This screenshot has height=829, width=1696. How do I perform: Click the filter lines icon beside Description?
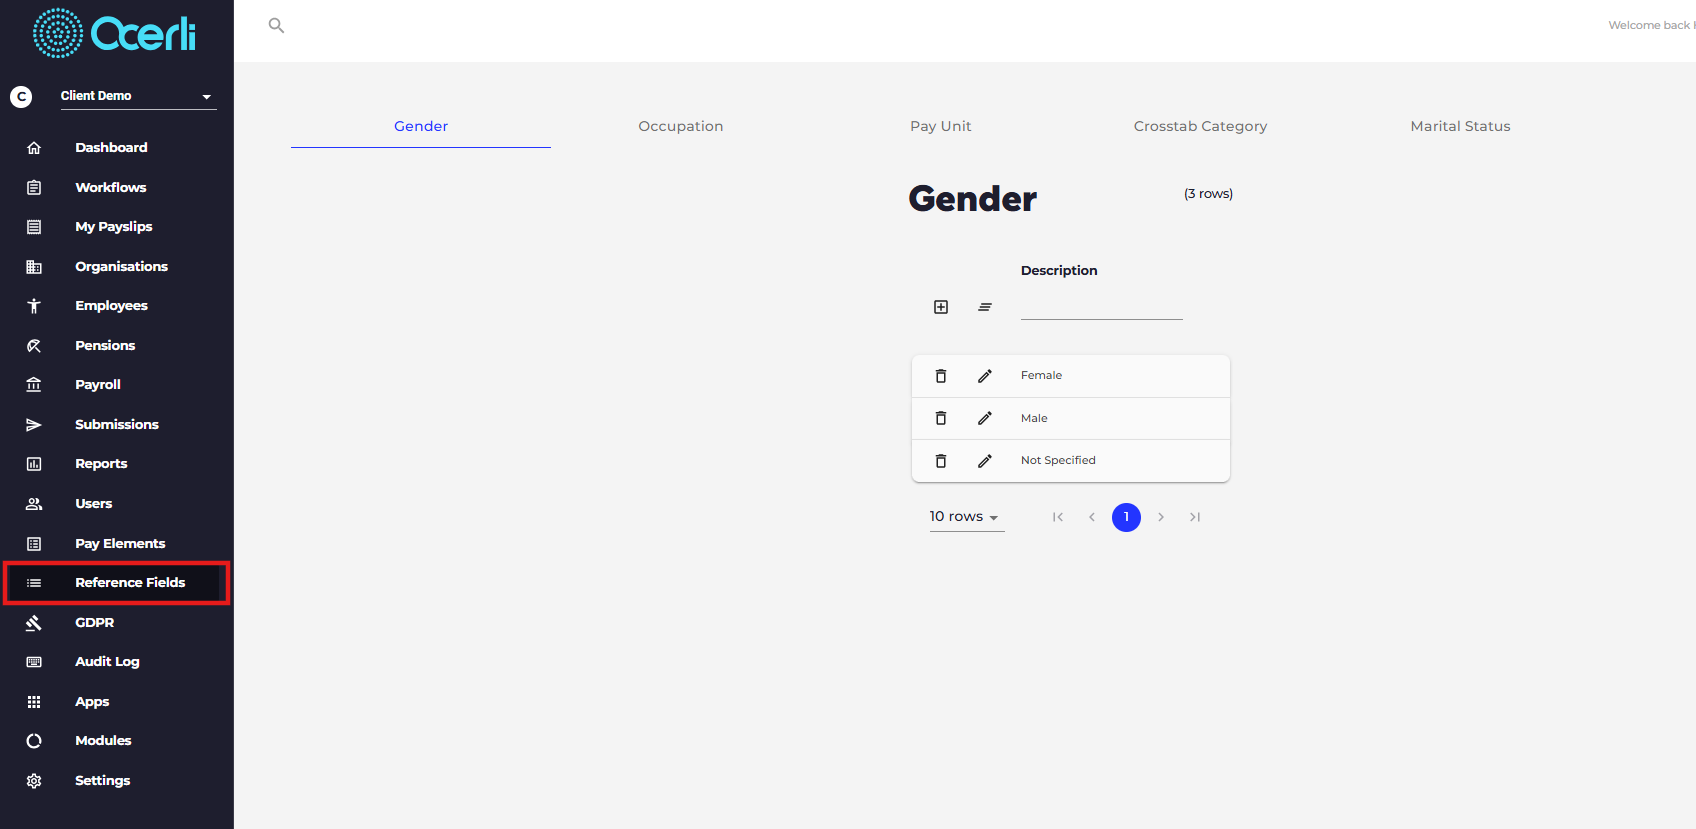(x=985, y=307)
